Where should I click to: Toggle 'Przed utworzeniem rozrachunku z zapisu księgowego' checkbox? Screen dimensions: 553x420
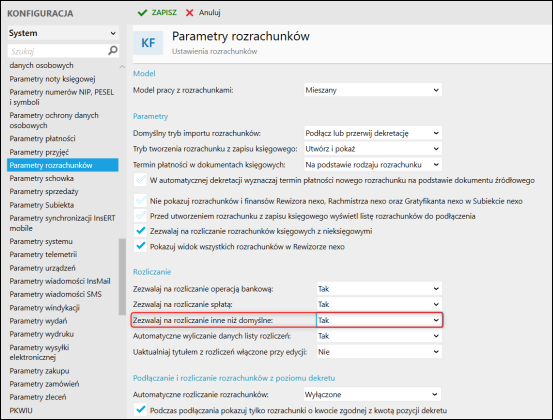[141, 215]
